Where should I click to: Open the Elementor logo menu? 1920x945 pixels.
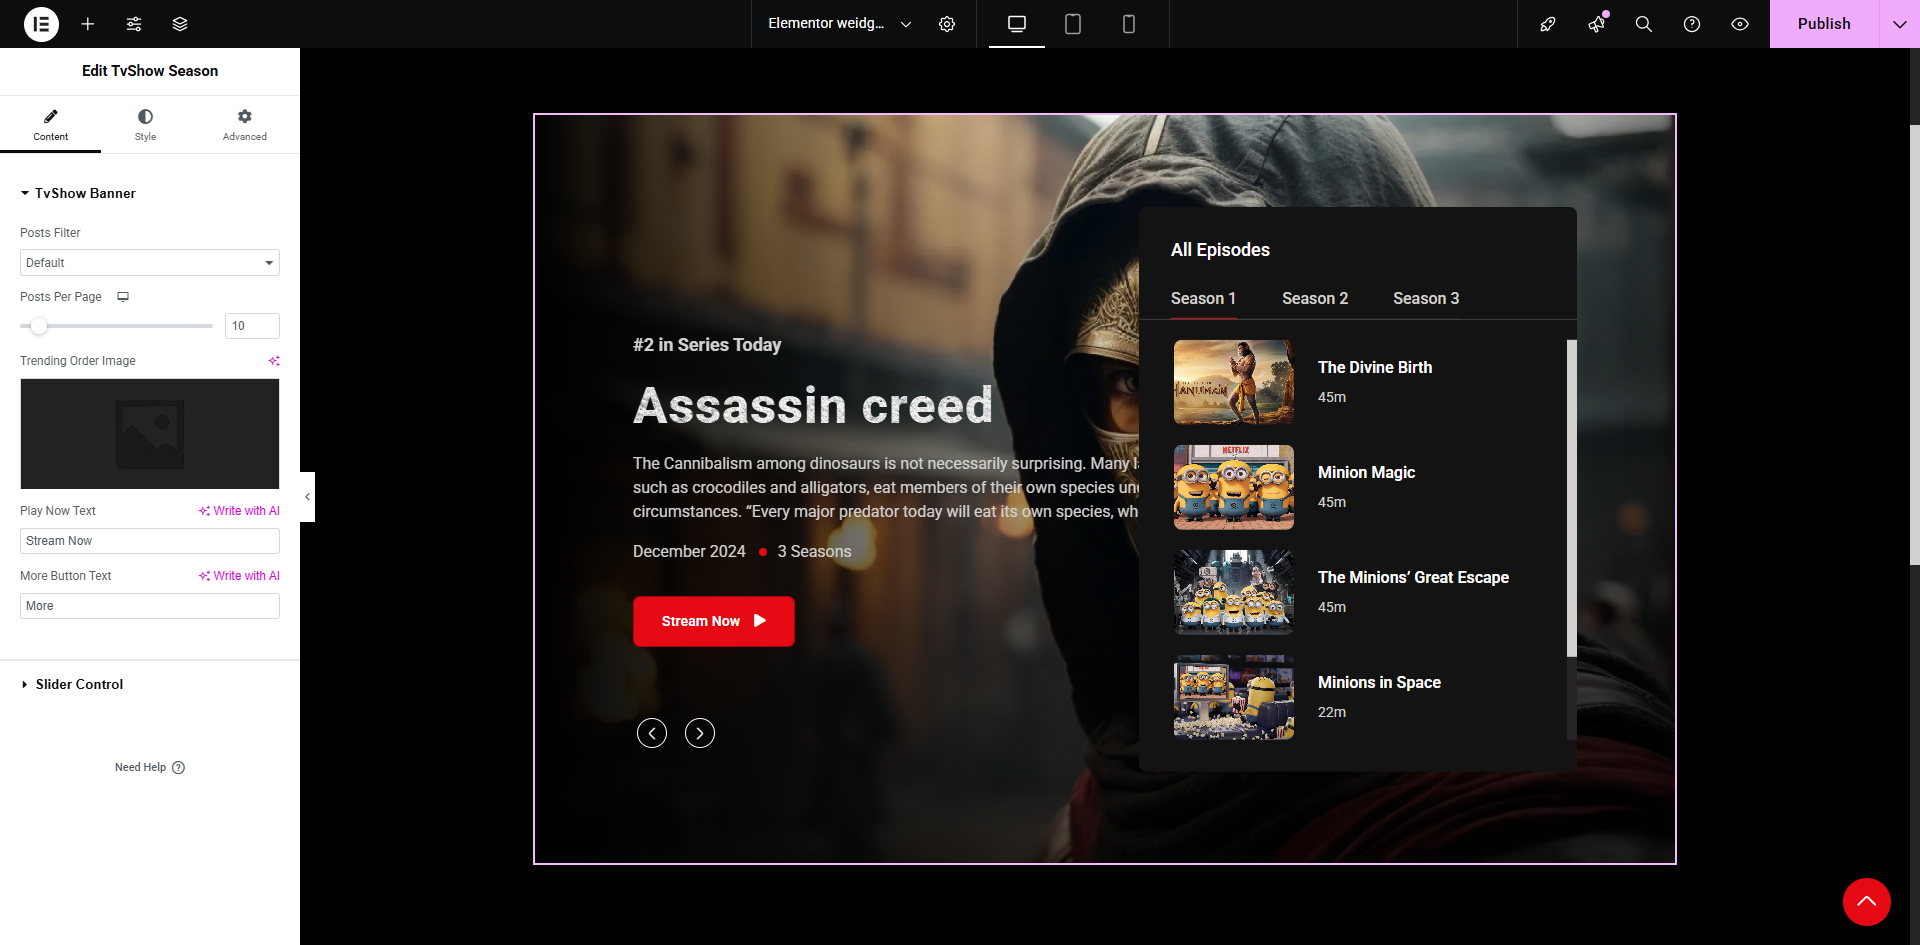[x=42, y=24]
